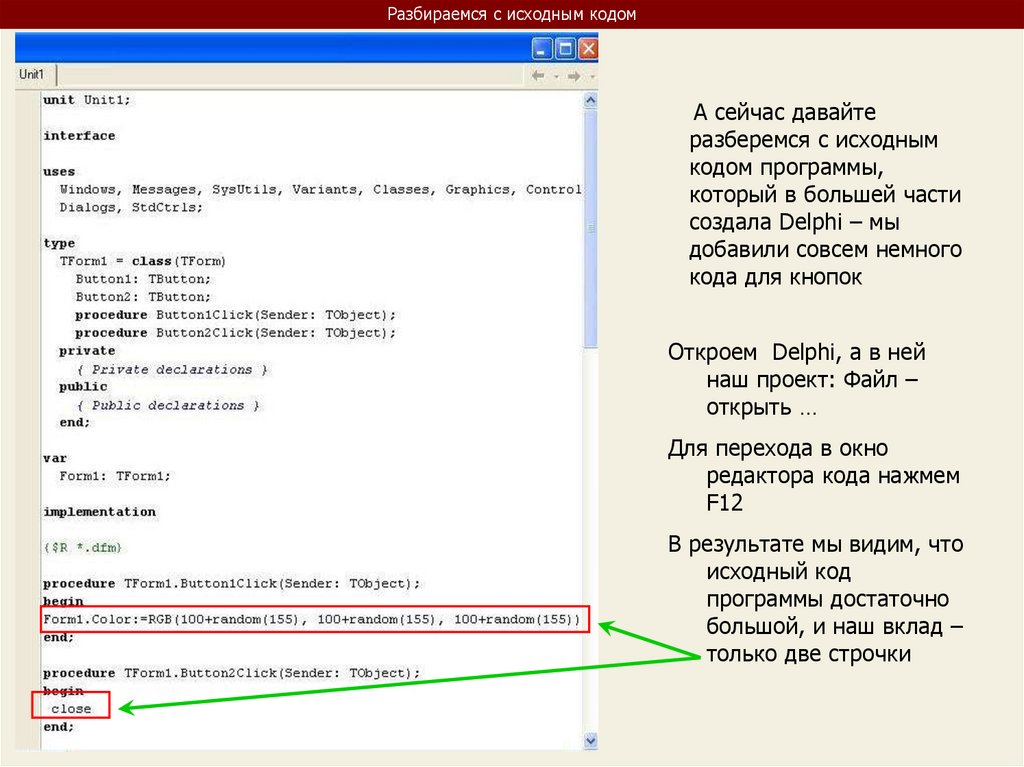The width and height of the screenshot is (1024, 767).
Task: Click the scrollbar up arrow
Action: click(x=590, y=100)
